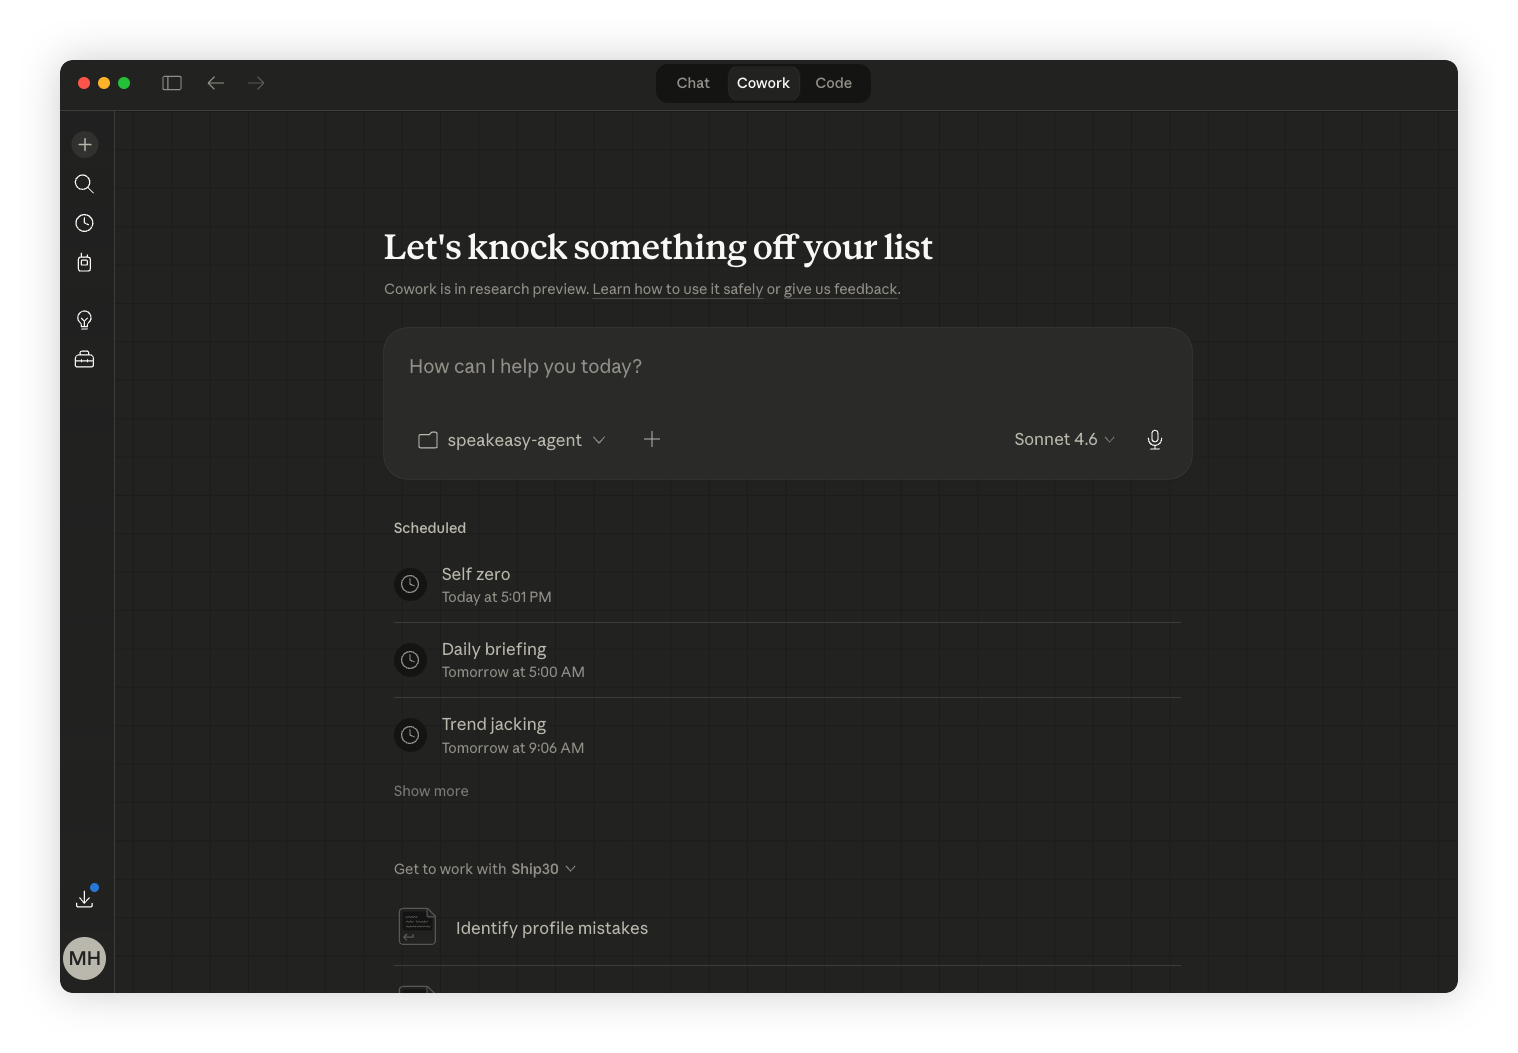Open scheduled tasks clock icon in sidebar

(x=85, y=223)
